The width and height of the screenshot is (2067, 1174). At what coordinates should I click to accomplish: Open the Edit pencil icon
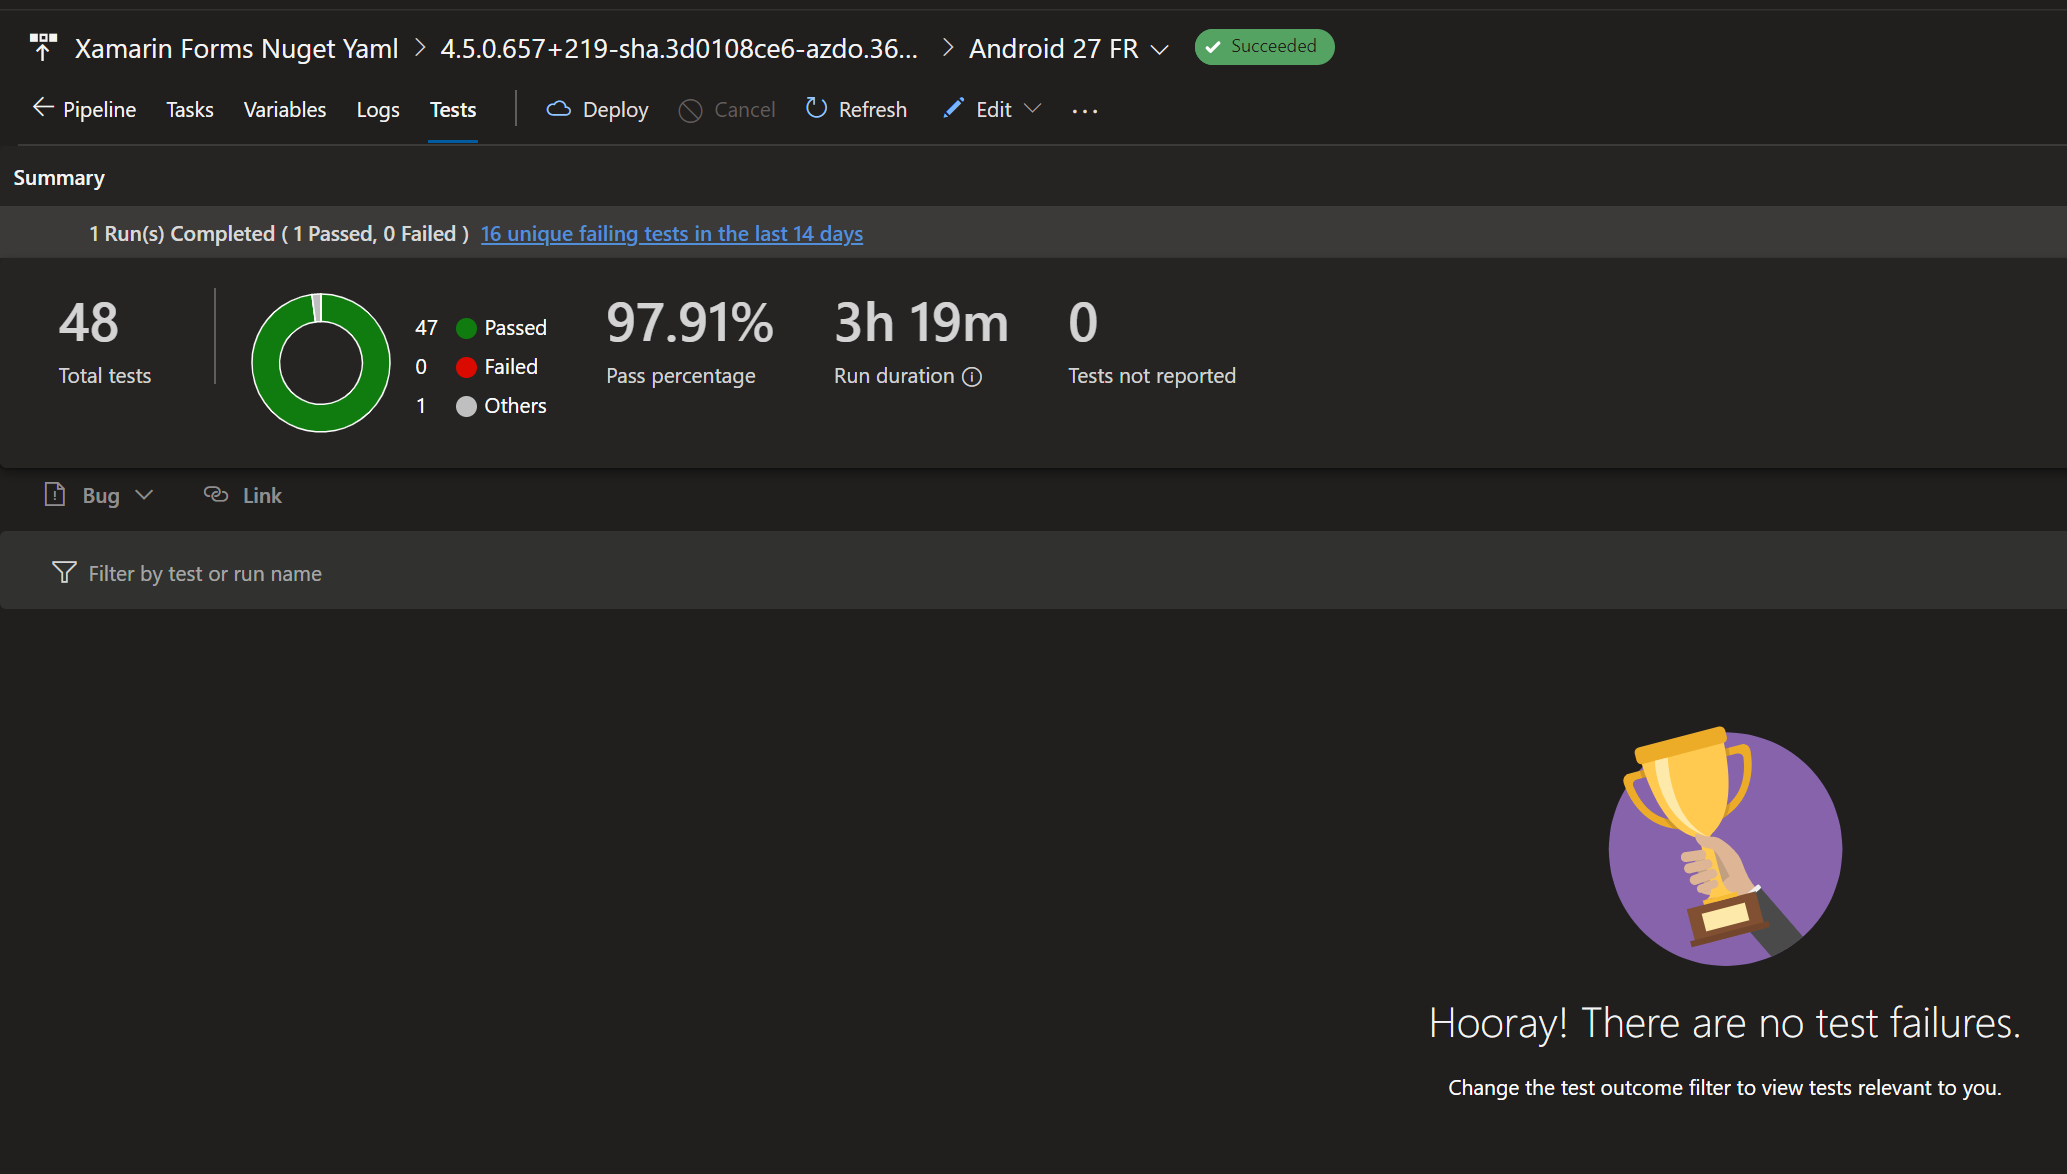[x=953, y=108]
